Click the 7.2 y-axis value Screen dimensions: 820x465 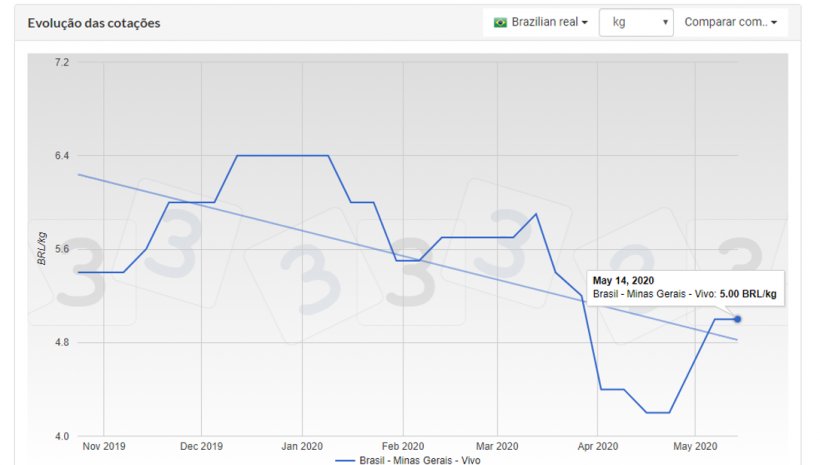pyautogui.click(x=61, y=62)
